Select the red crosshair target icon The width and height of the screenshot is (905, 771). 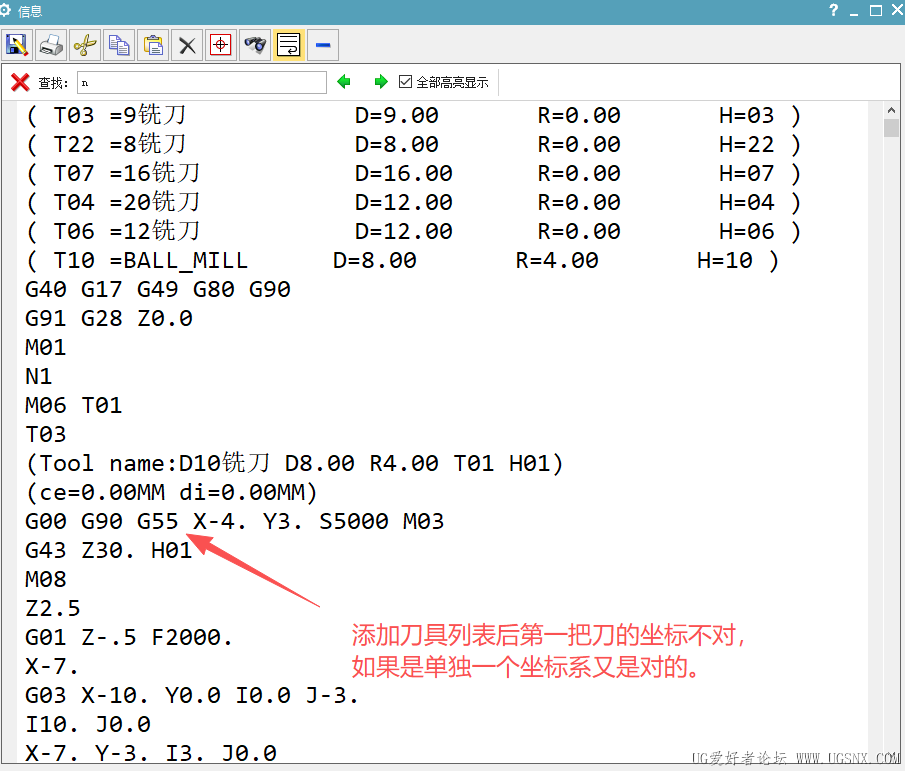[221, 45]
